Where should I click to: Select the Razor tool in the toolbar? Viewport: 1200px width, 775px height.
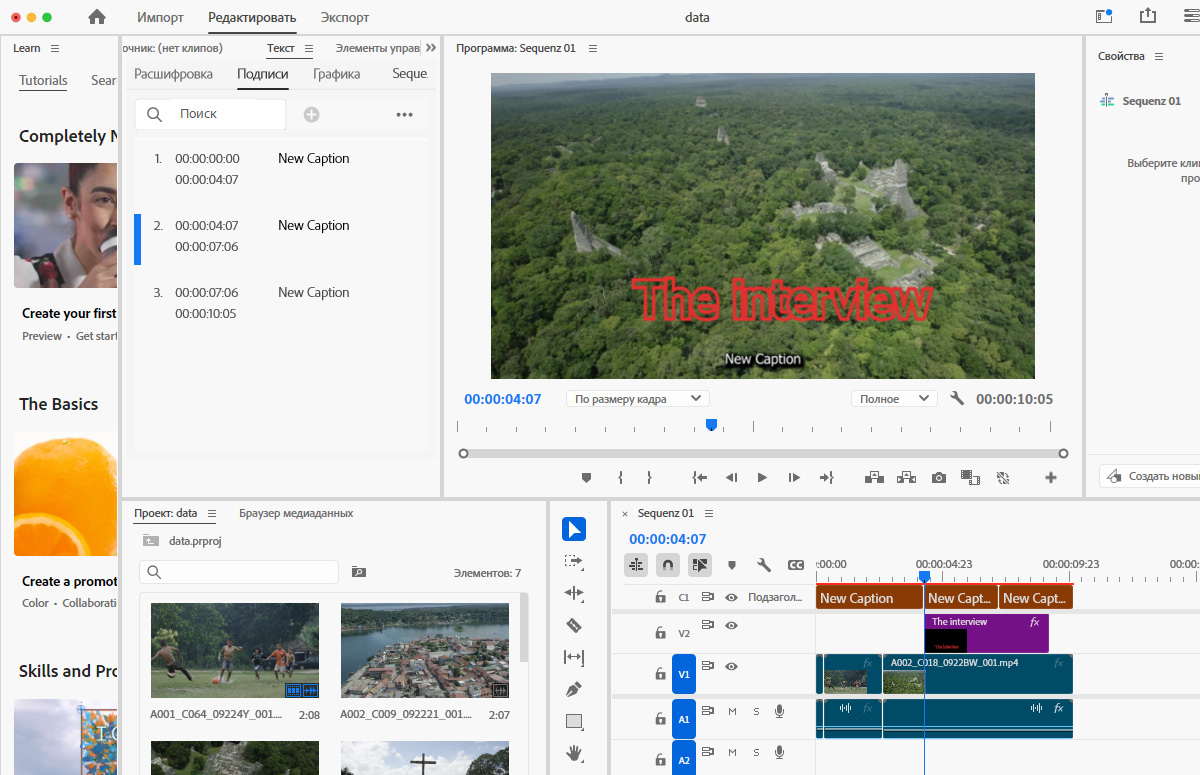[574, 625]
